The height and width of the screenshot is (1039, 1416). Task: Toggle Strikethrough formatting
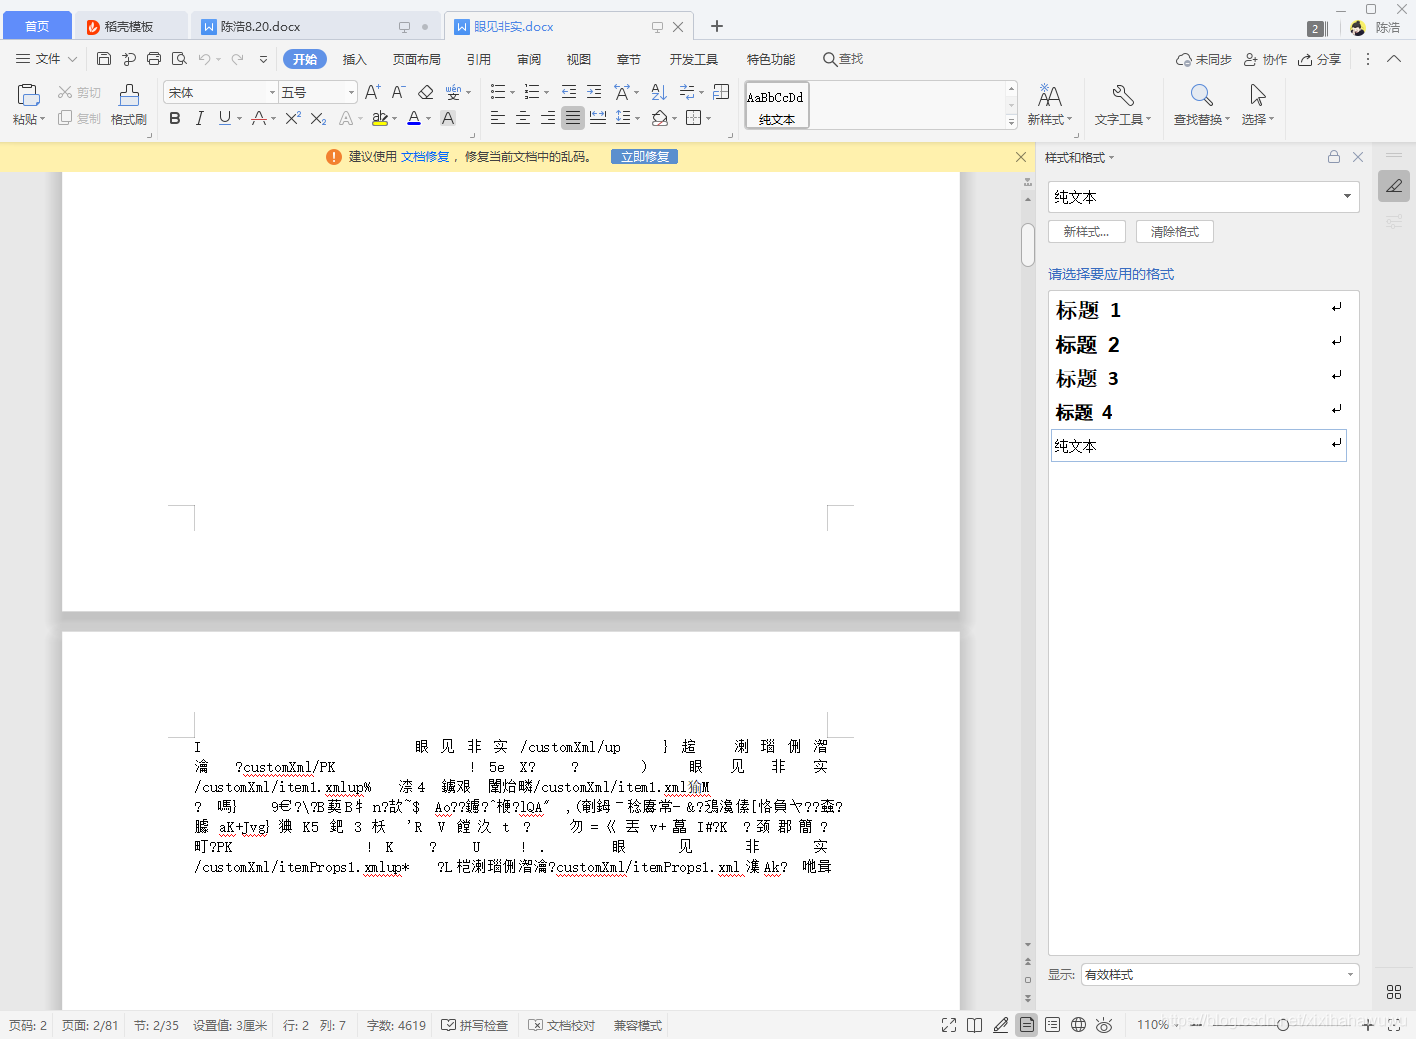(x=259, y=118)
